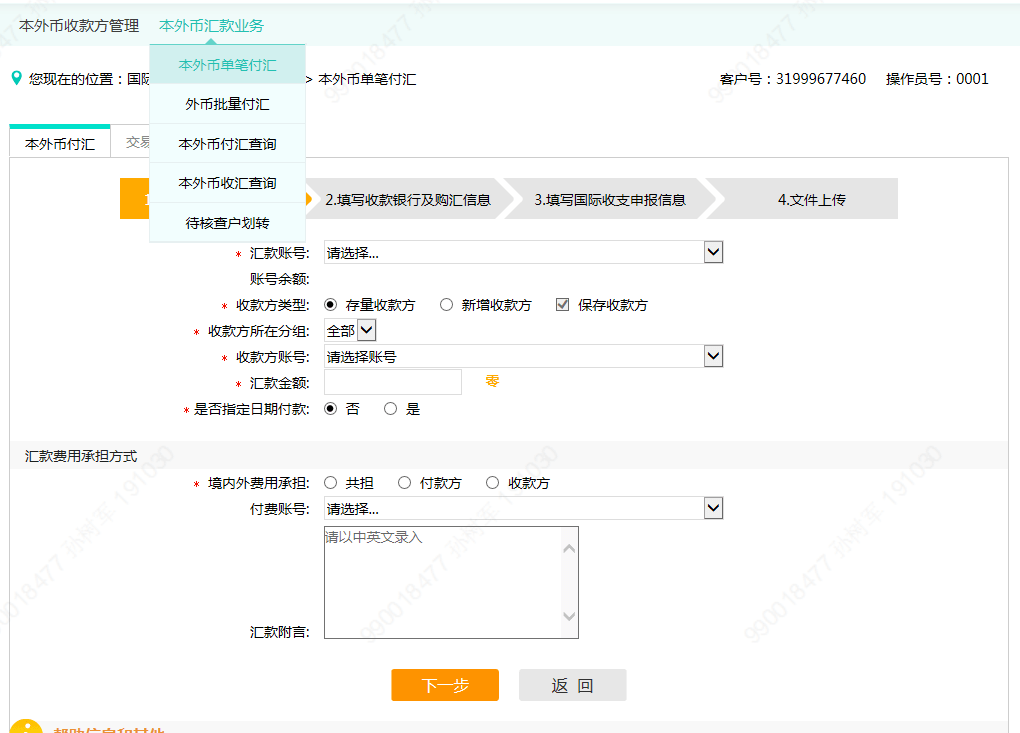The image size is (1020, 733).
Task: Click the location pin icon
Action: pos(17,78)
